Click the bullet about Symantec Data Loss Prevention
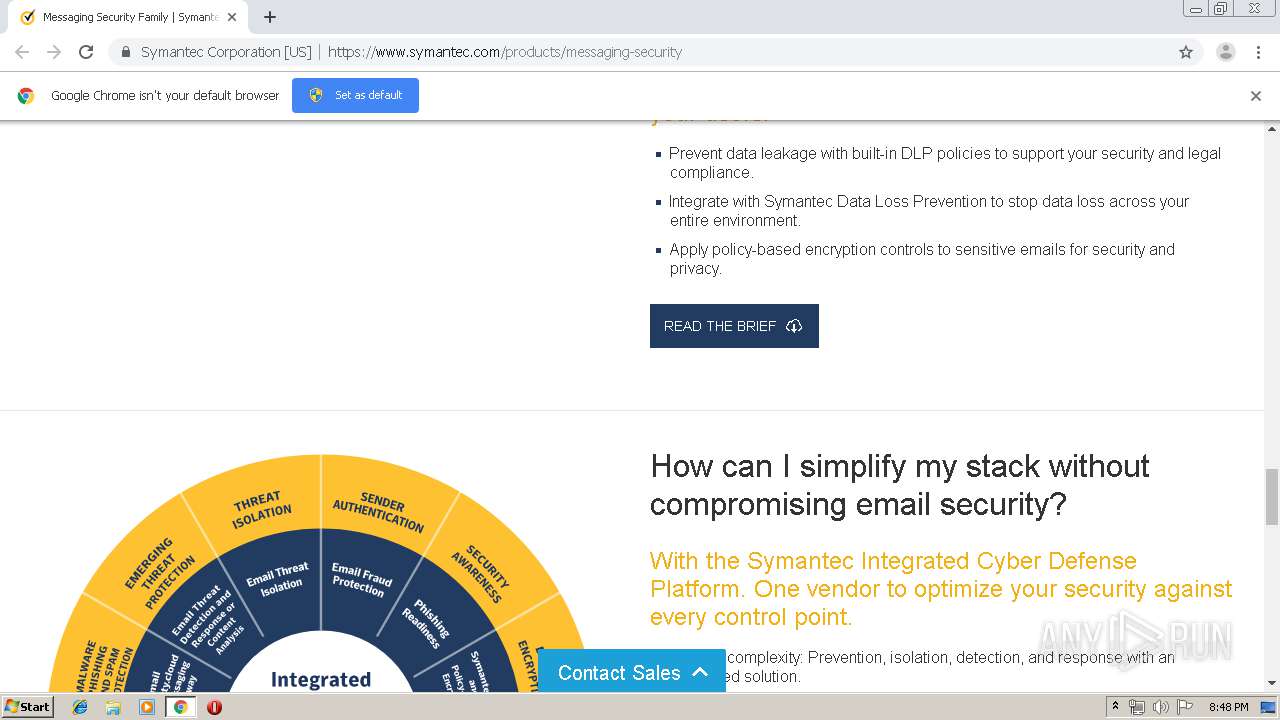The width and height of the screenshot is (1280, 720). pos(929,211)
